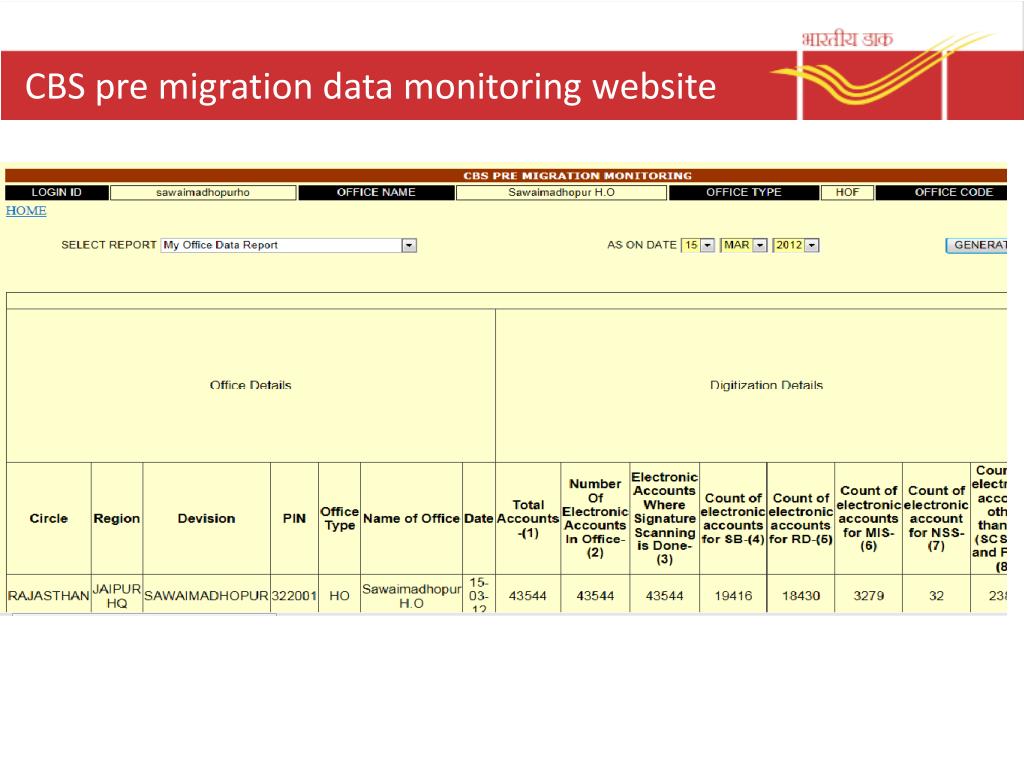Click the office type field HOF
The width and height of the screenshot is (1024, 768).
point(847,193)
